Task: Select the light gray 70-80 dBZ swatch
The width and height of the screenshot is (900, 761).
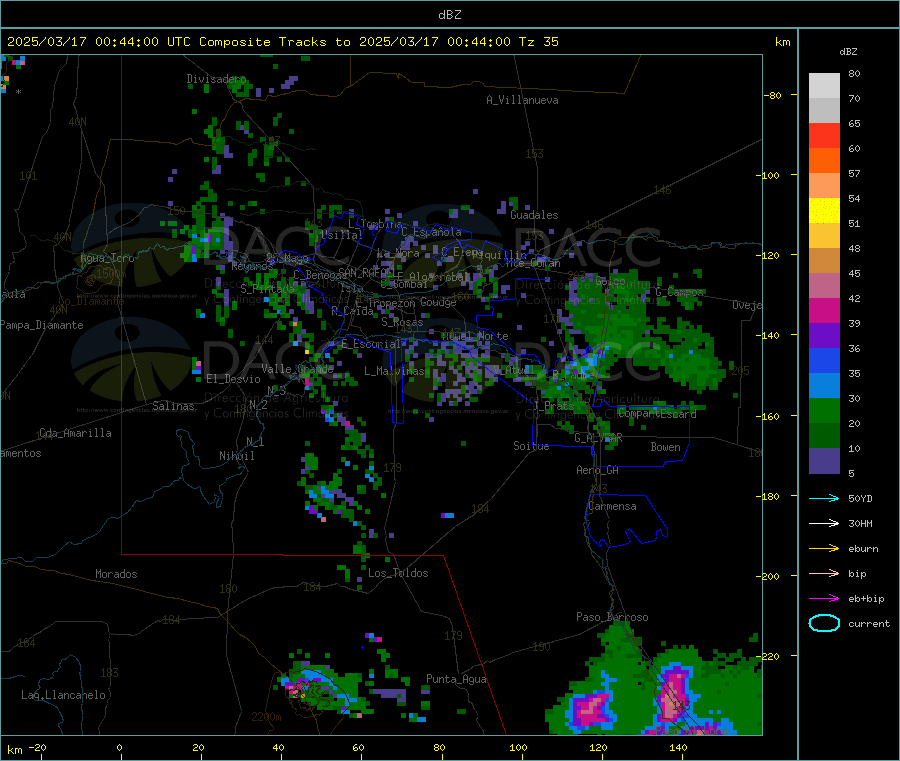Action: click(x=824, y=86)
